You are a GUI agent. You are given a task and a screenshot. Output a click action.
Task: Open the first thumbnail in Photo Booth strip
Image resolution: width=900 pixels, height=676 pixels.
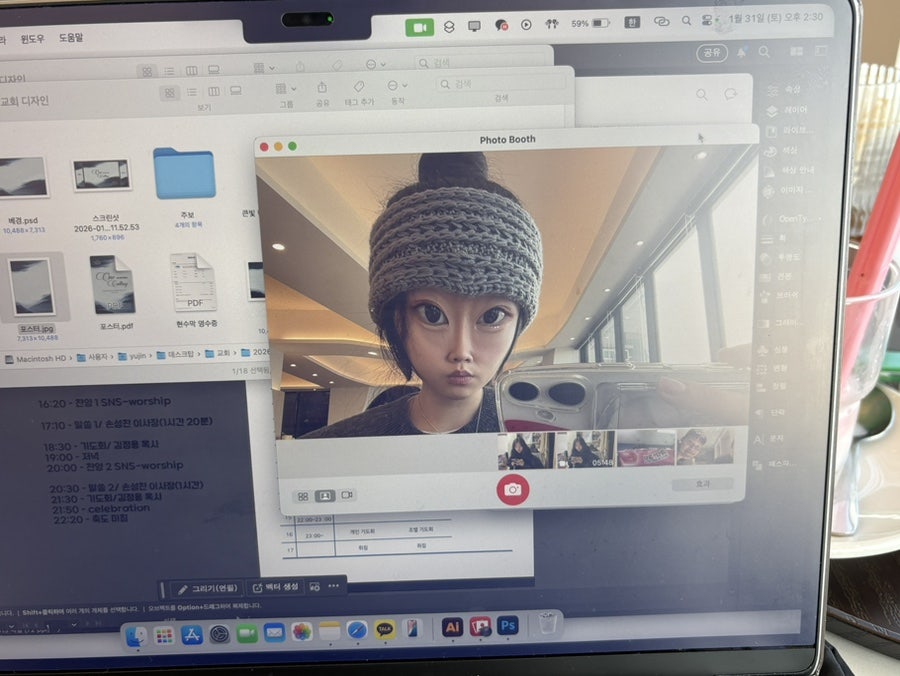point(526,450)
